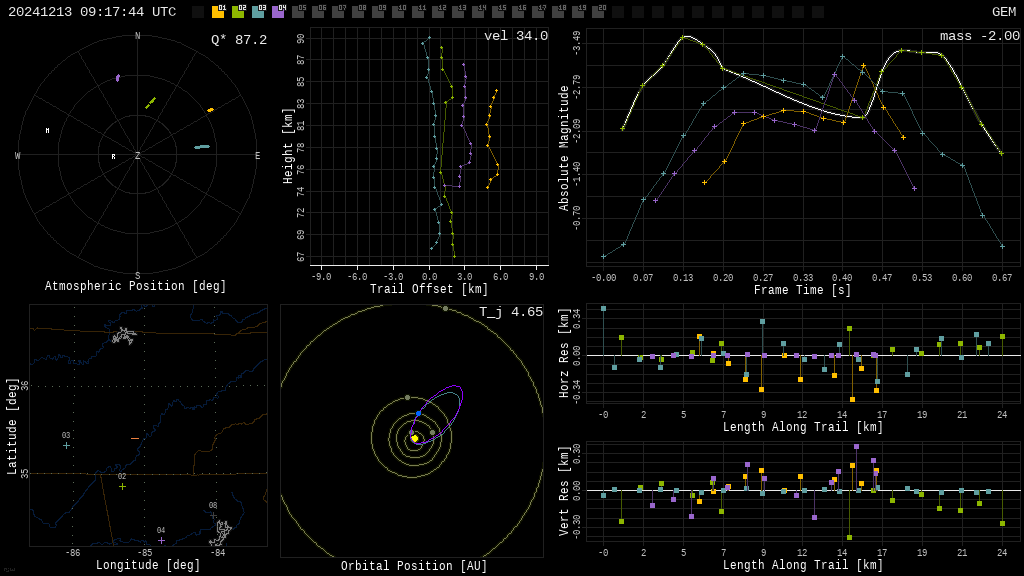Click the mass -2.00 readout
The image size is (1024, 576).
click(979, 36)
